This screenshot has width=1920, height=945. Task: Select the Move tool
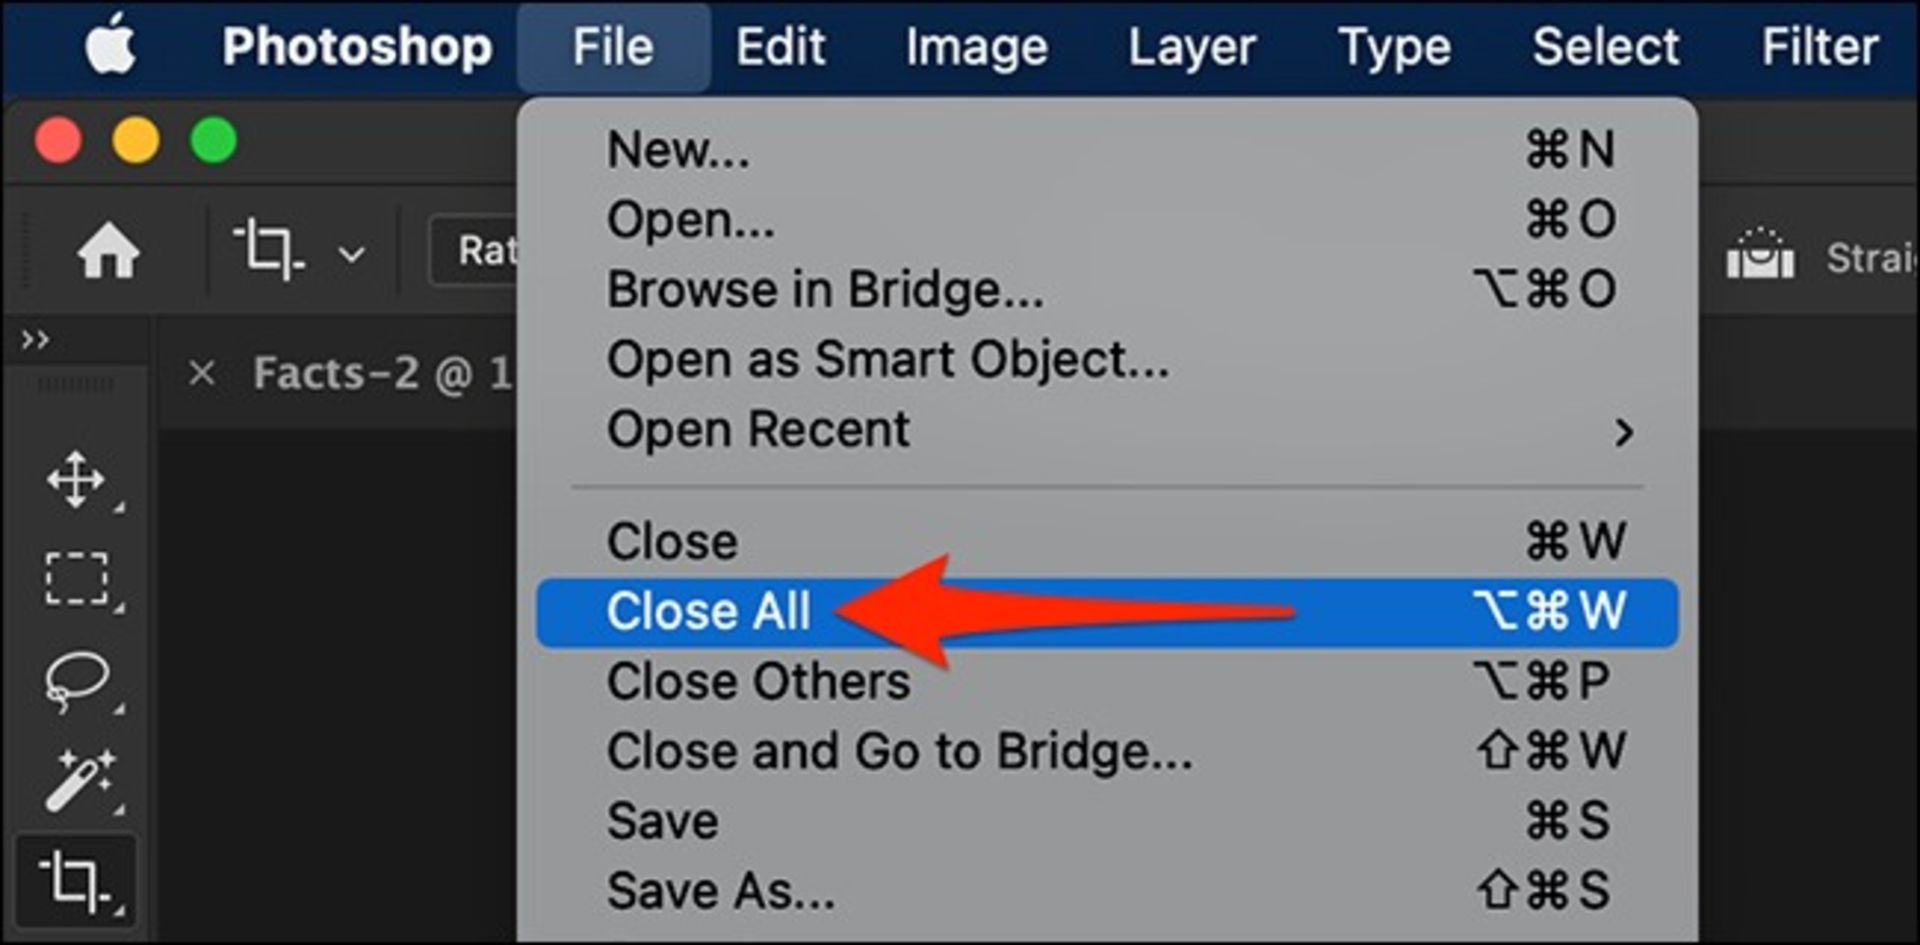tap(76, 480)
